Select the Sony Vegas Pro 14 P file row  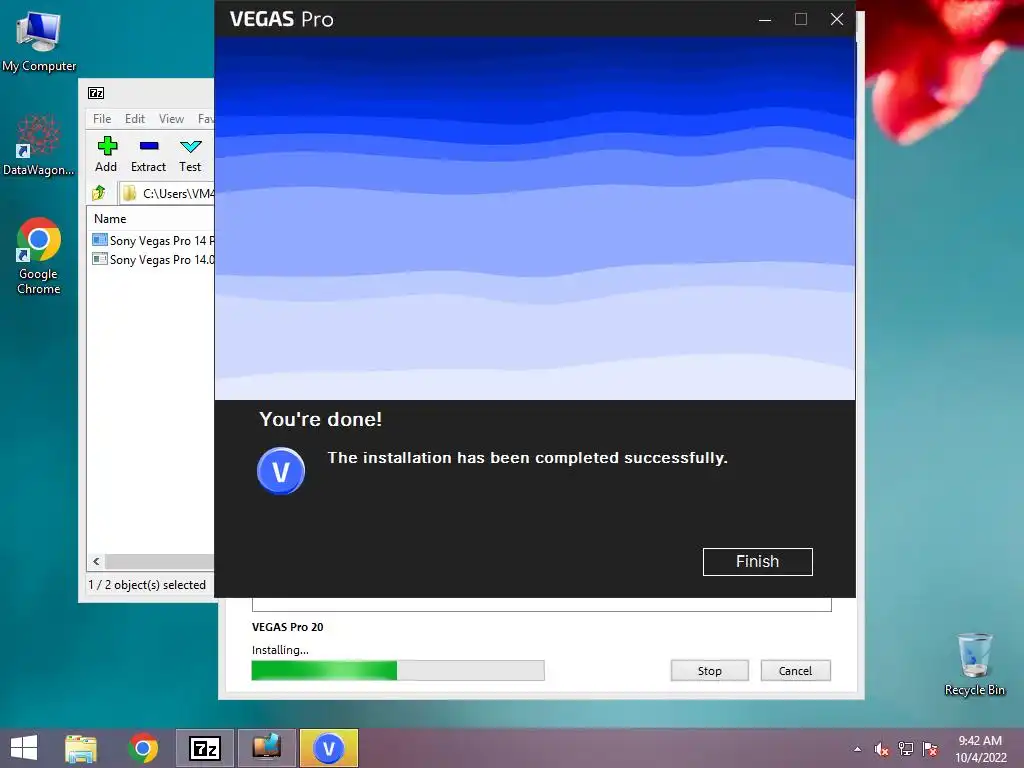point(153,240)
